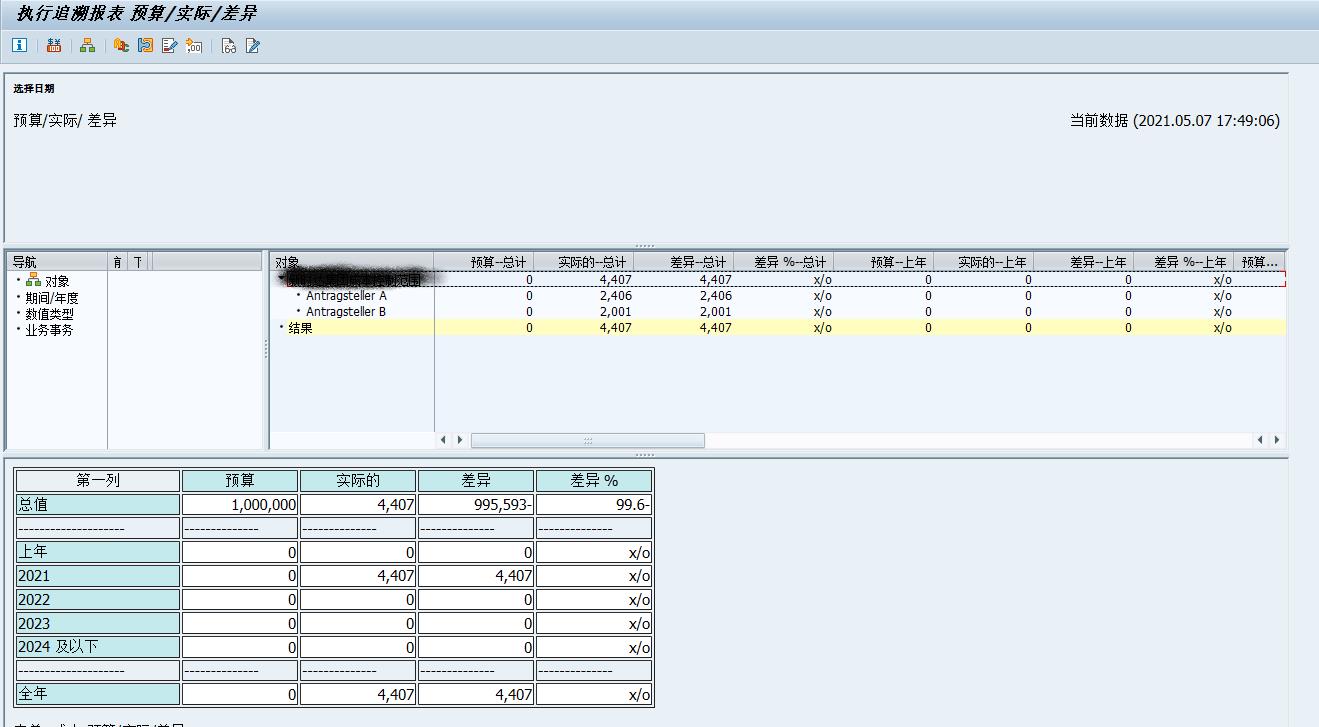The image size is (1319, 727).
Task: Open the number format ,00 toolbar icon
Action: (x=194, y=45)
